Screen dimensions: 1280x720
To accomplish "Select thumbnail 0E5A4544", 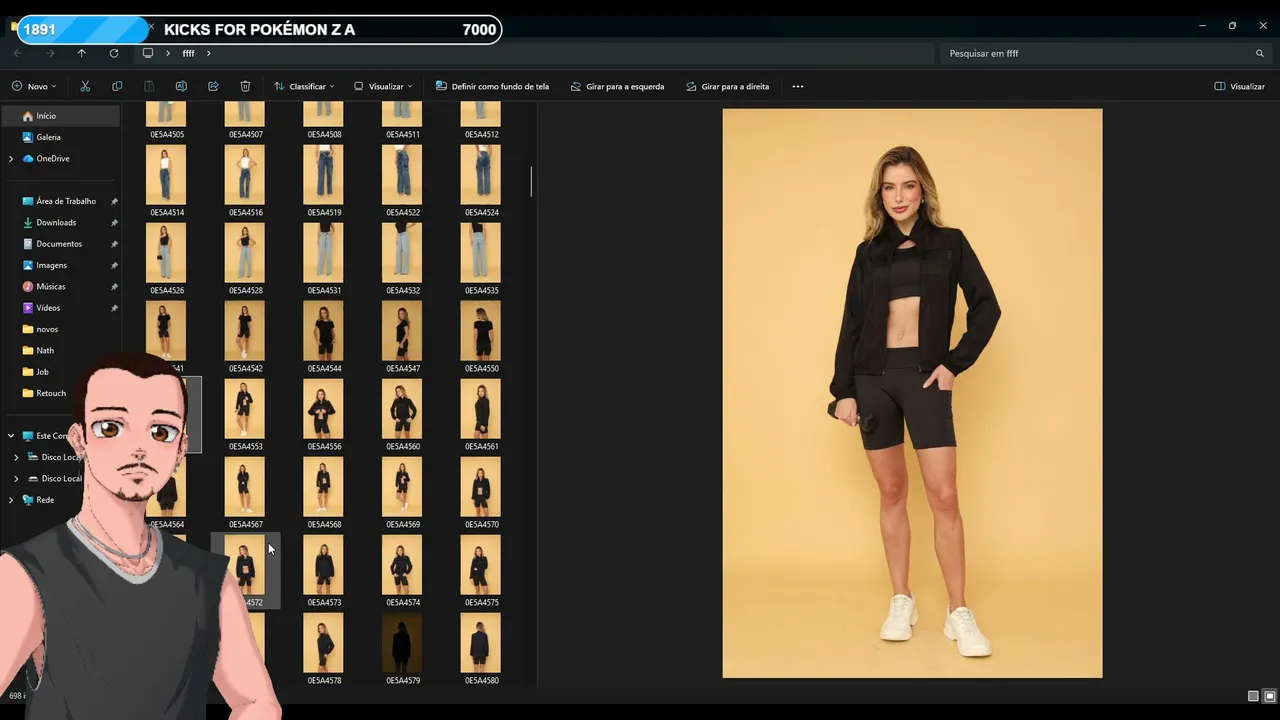I will (323, 331).
